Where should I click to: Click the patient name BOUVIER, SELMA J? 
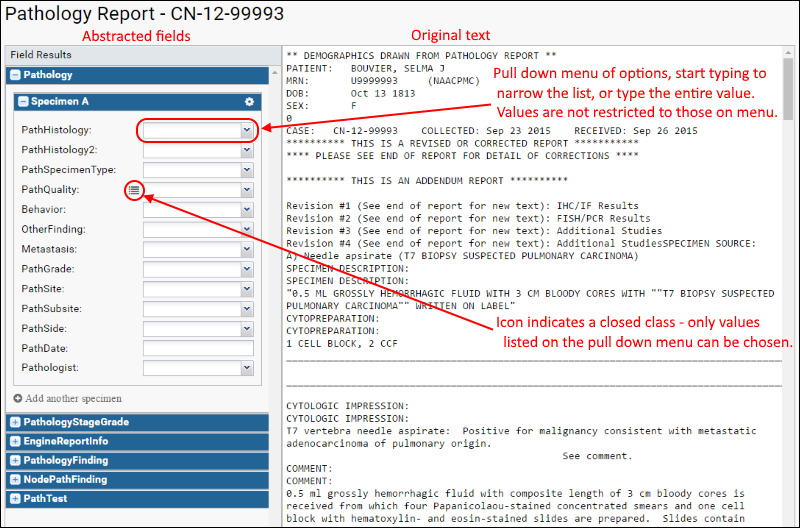coord(397,68)
